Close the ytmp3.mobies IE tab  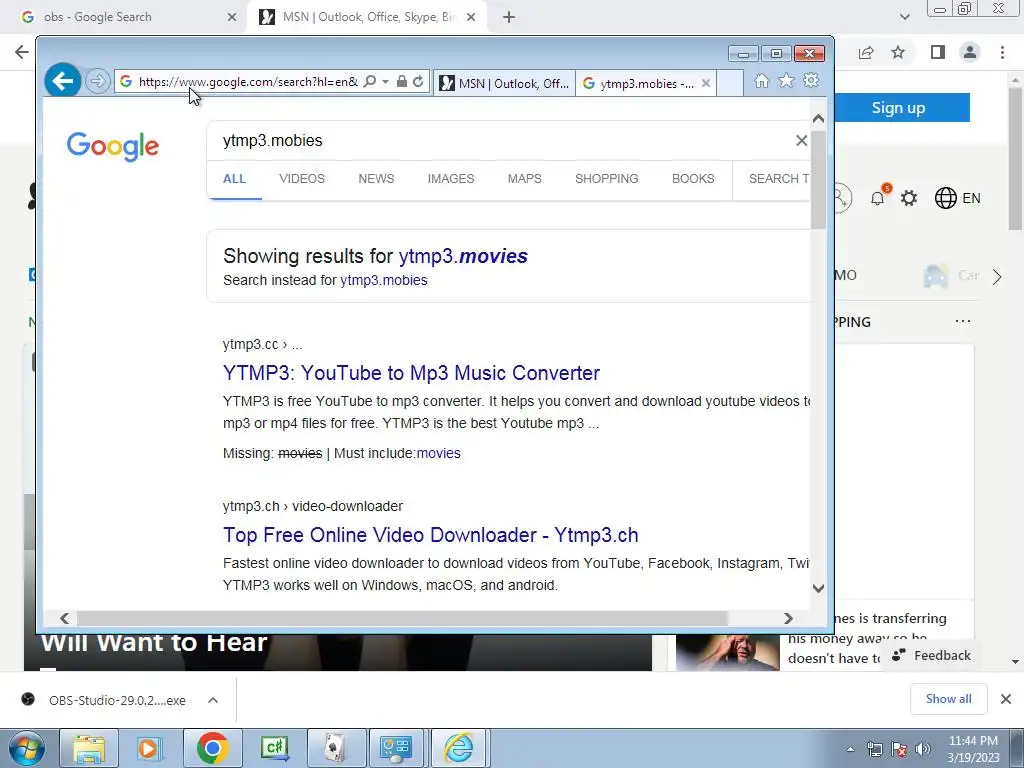click(706, 84)
